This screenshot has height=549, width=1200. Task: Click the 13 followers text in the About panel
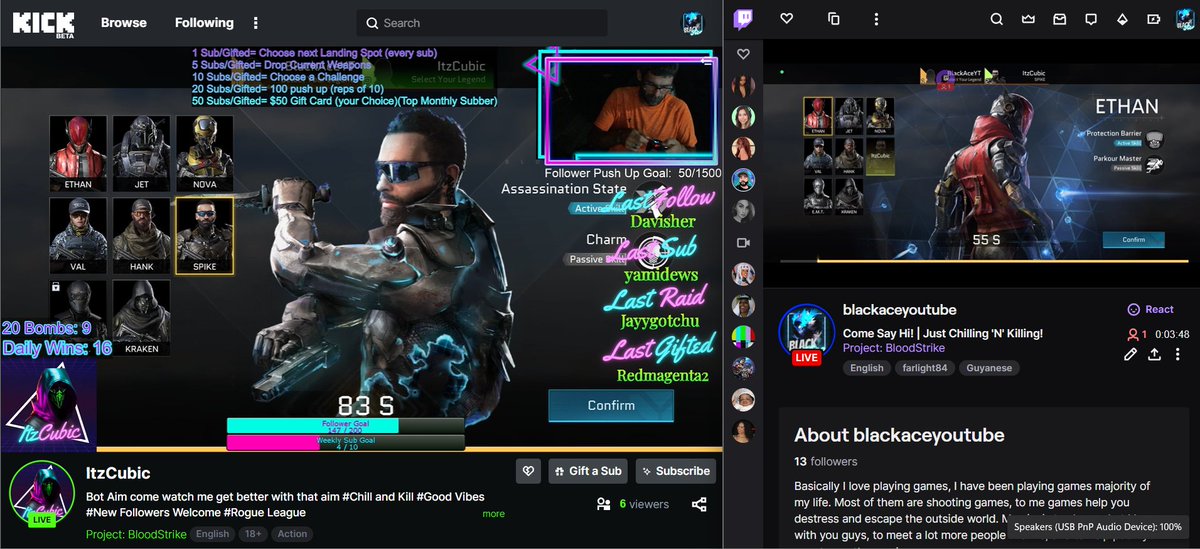[826, 462]
